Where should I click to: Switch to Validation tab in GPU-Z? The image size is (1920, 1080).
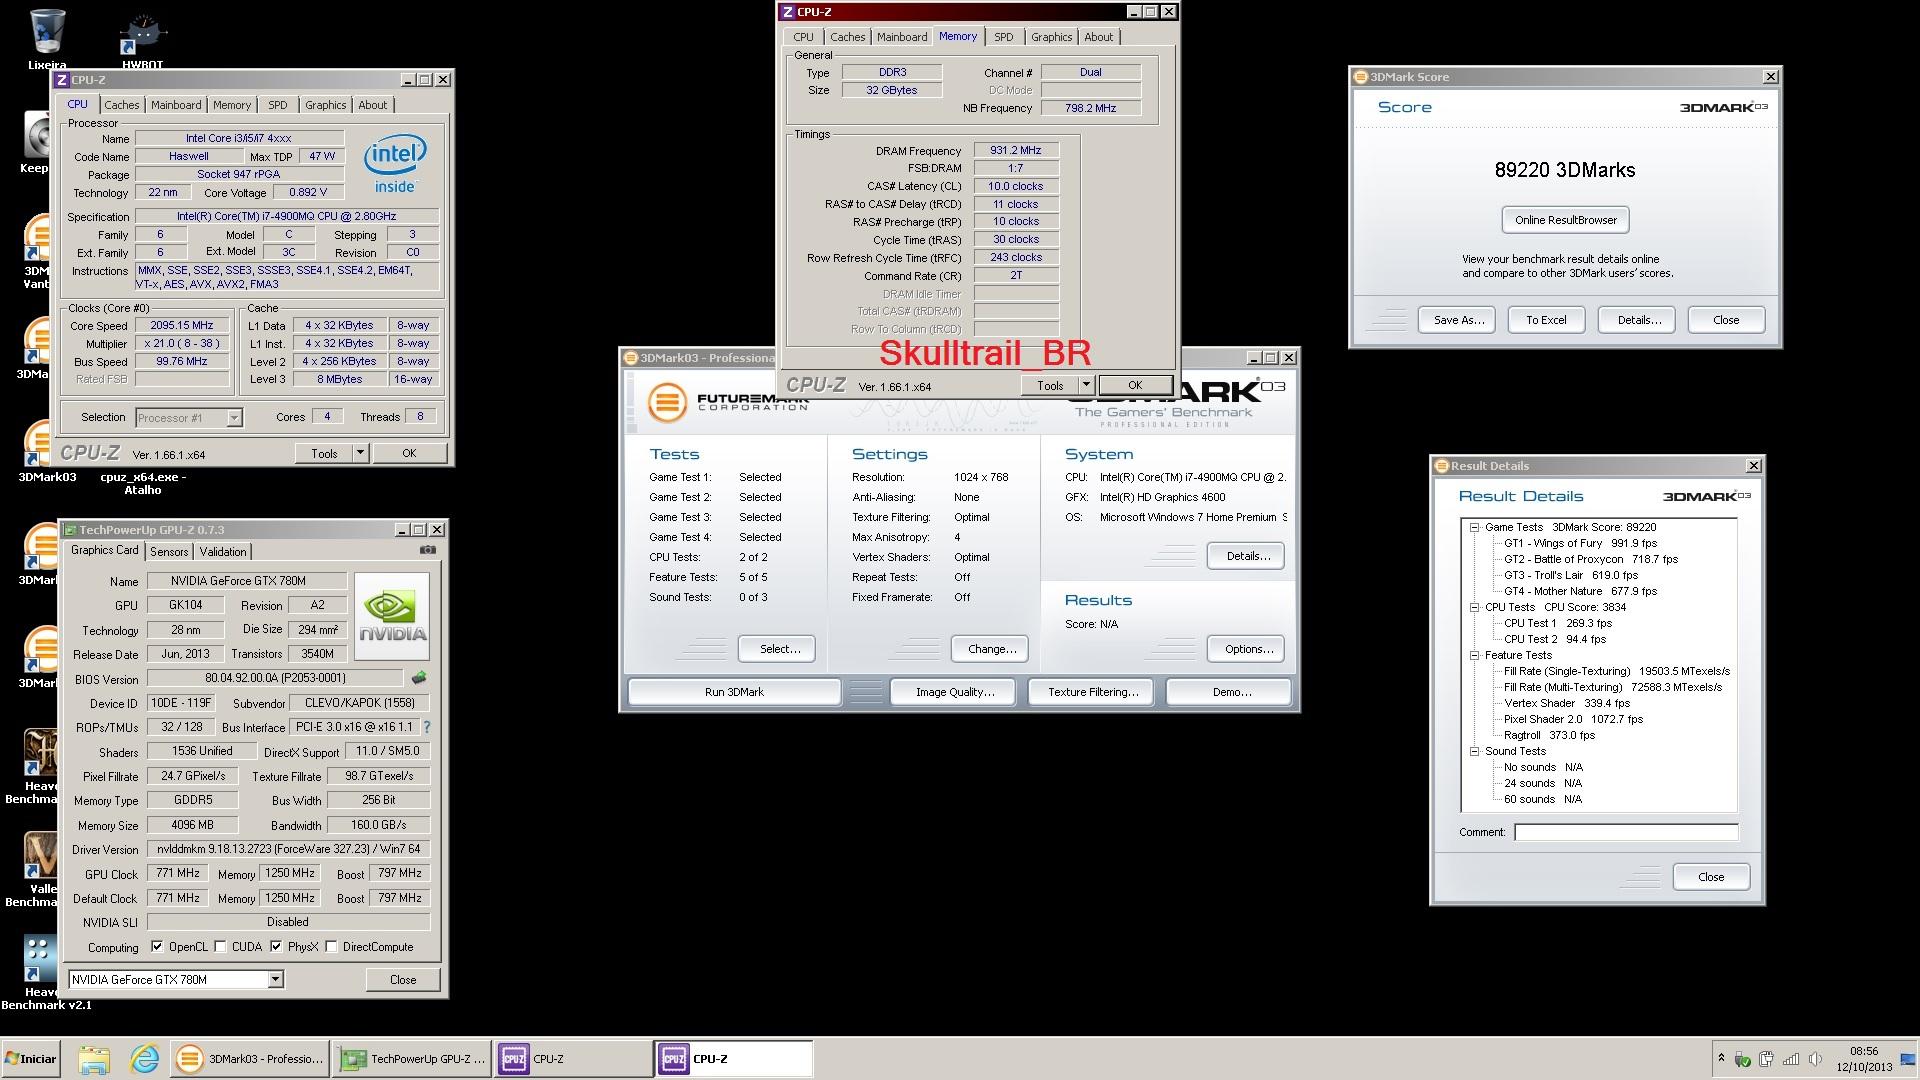click(x=223, y=552)
